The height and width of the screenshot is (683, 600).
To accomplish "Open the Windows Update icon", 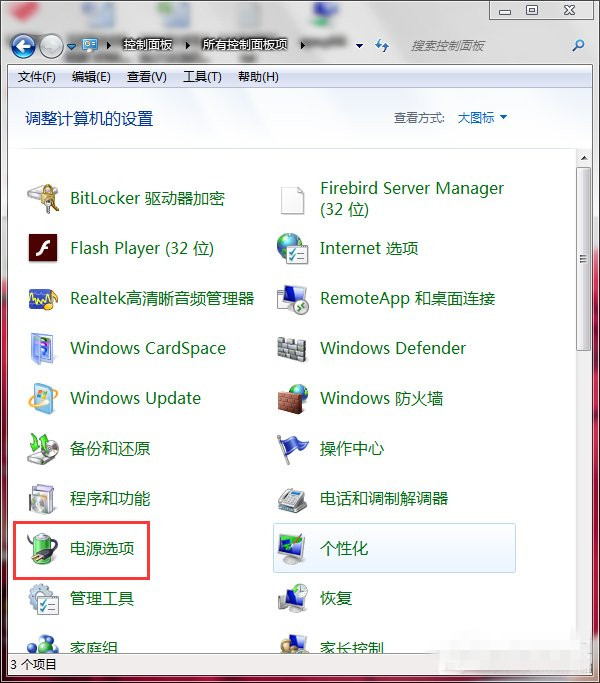I will pyautogui.click(x=43, y=399).
